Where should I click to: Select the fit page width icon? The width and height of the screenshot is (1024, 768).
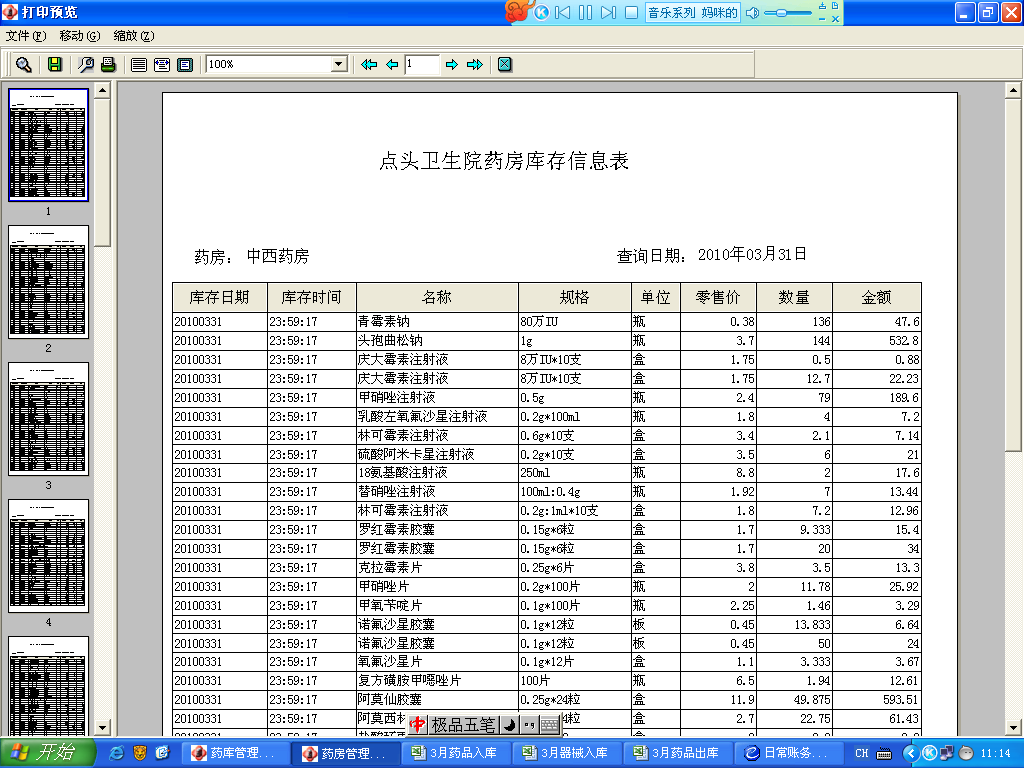(162, 65)
